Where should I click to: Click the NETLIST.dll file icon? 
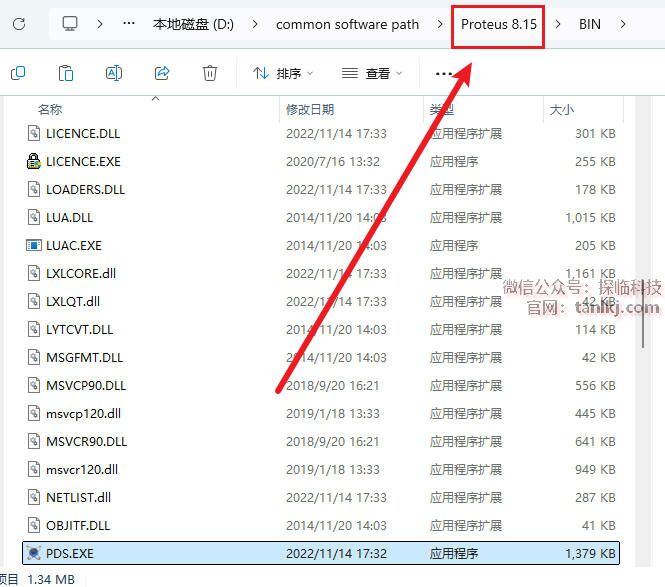click(34, 498)
